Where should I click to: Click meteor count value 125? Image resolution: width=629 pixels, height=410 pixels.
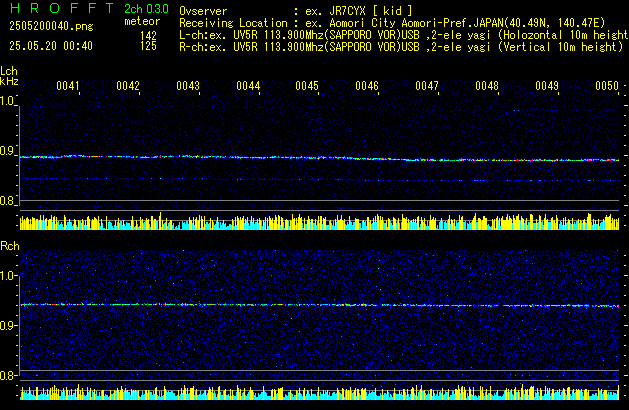[148, 46]
